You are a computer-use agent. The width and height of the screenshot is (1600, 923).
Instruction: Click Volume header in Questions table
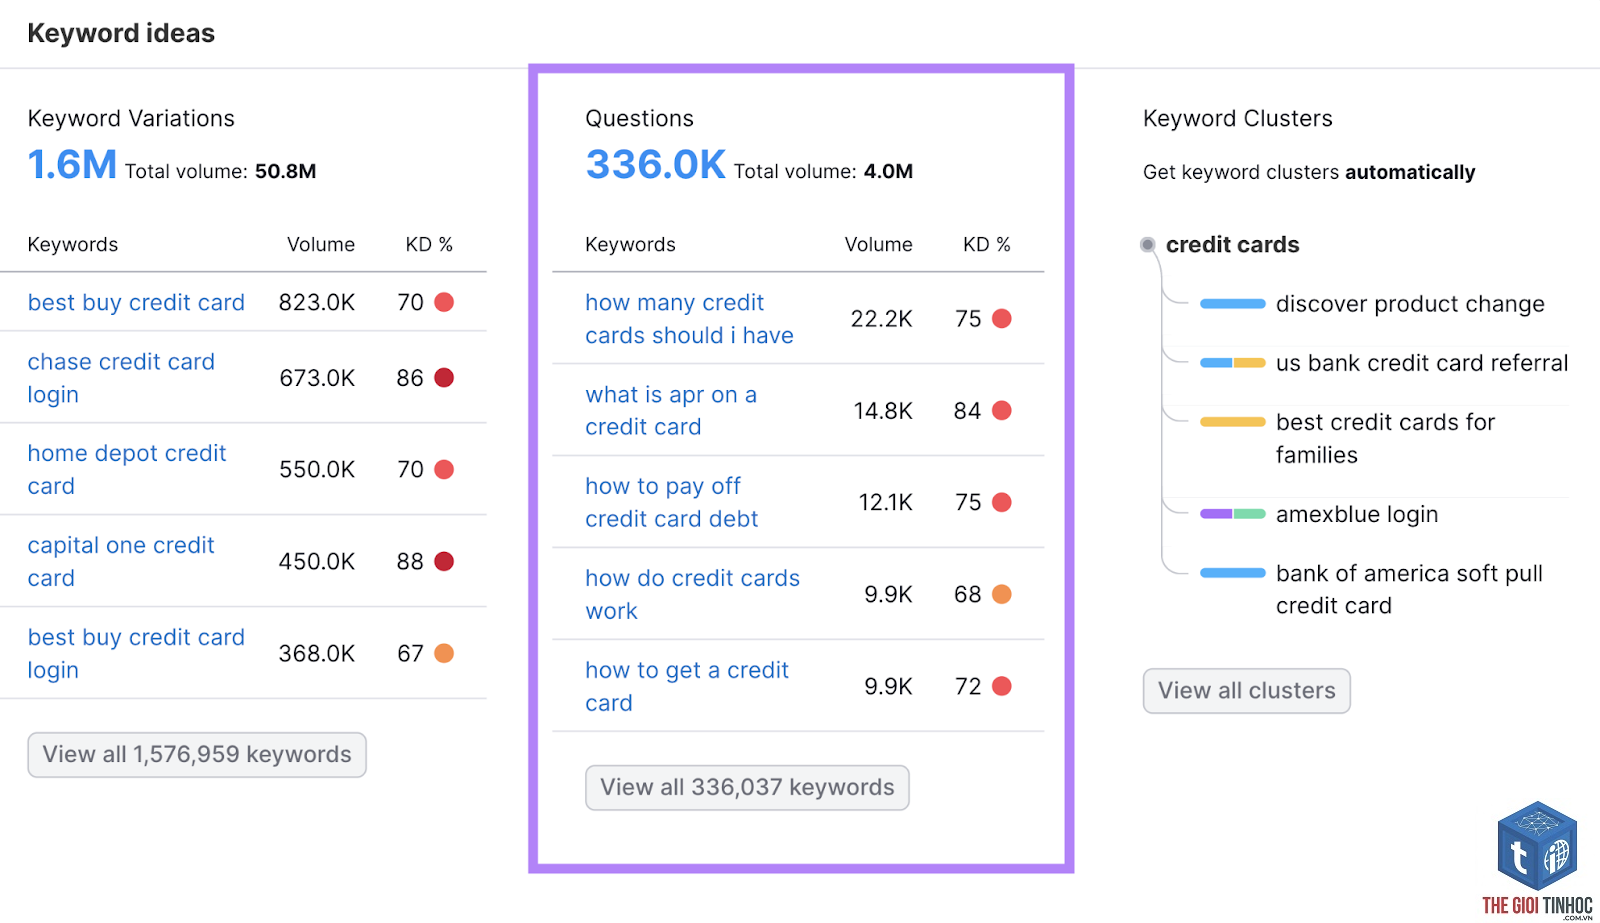point(879,245)
